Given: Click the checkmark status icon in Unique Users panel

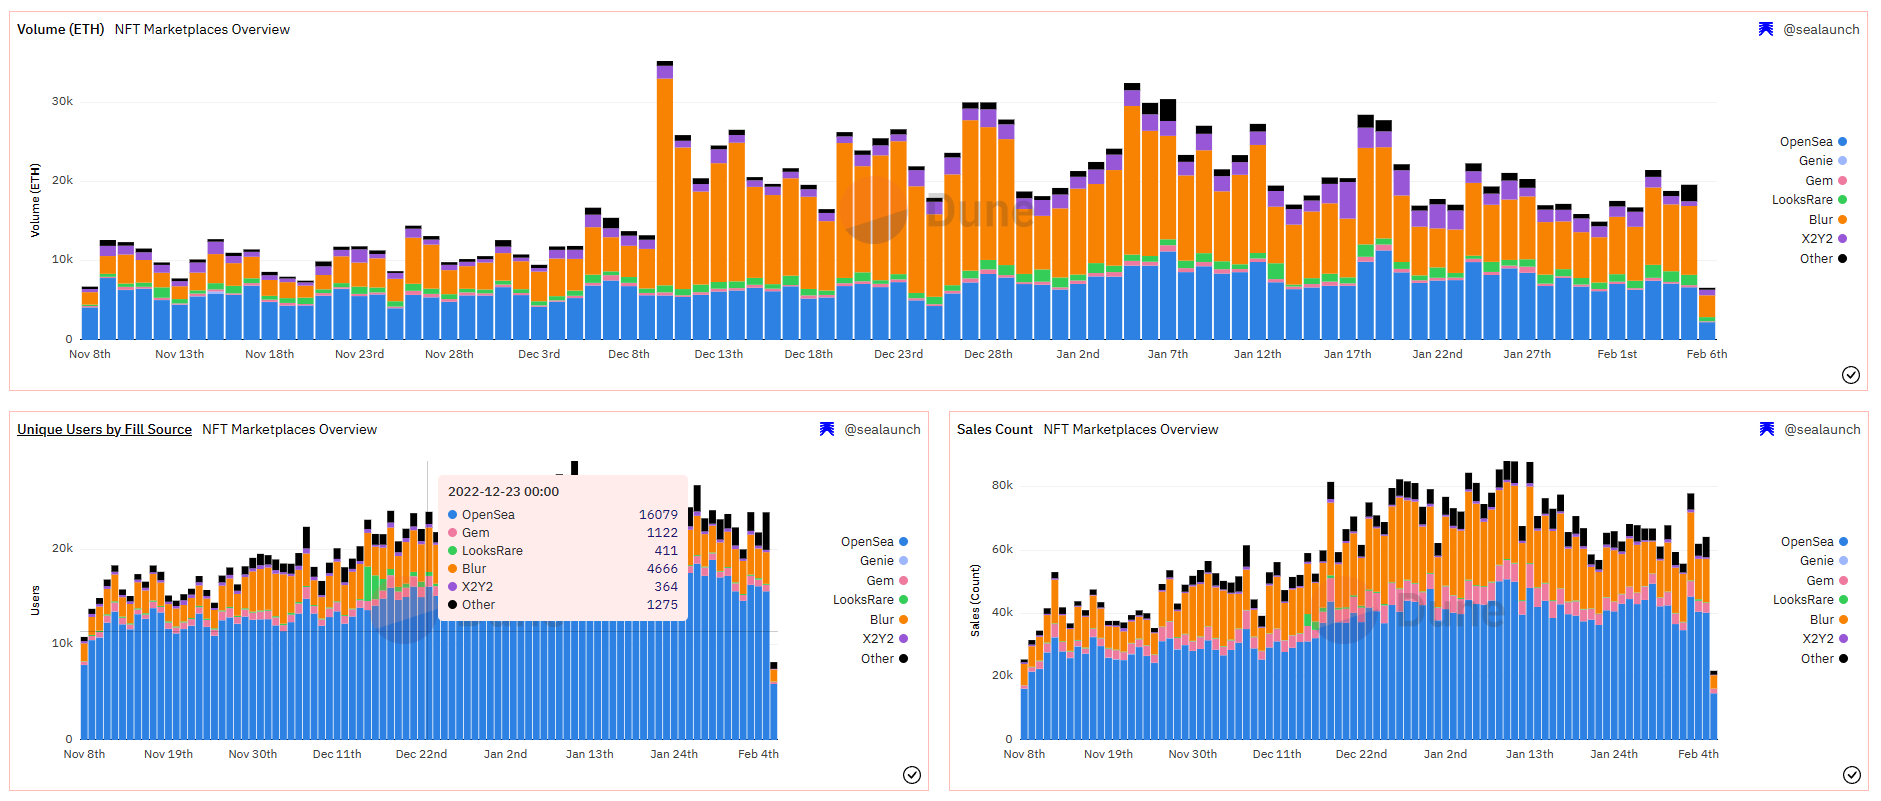Looking at the screenshot, I should (x=912, y=775).
